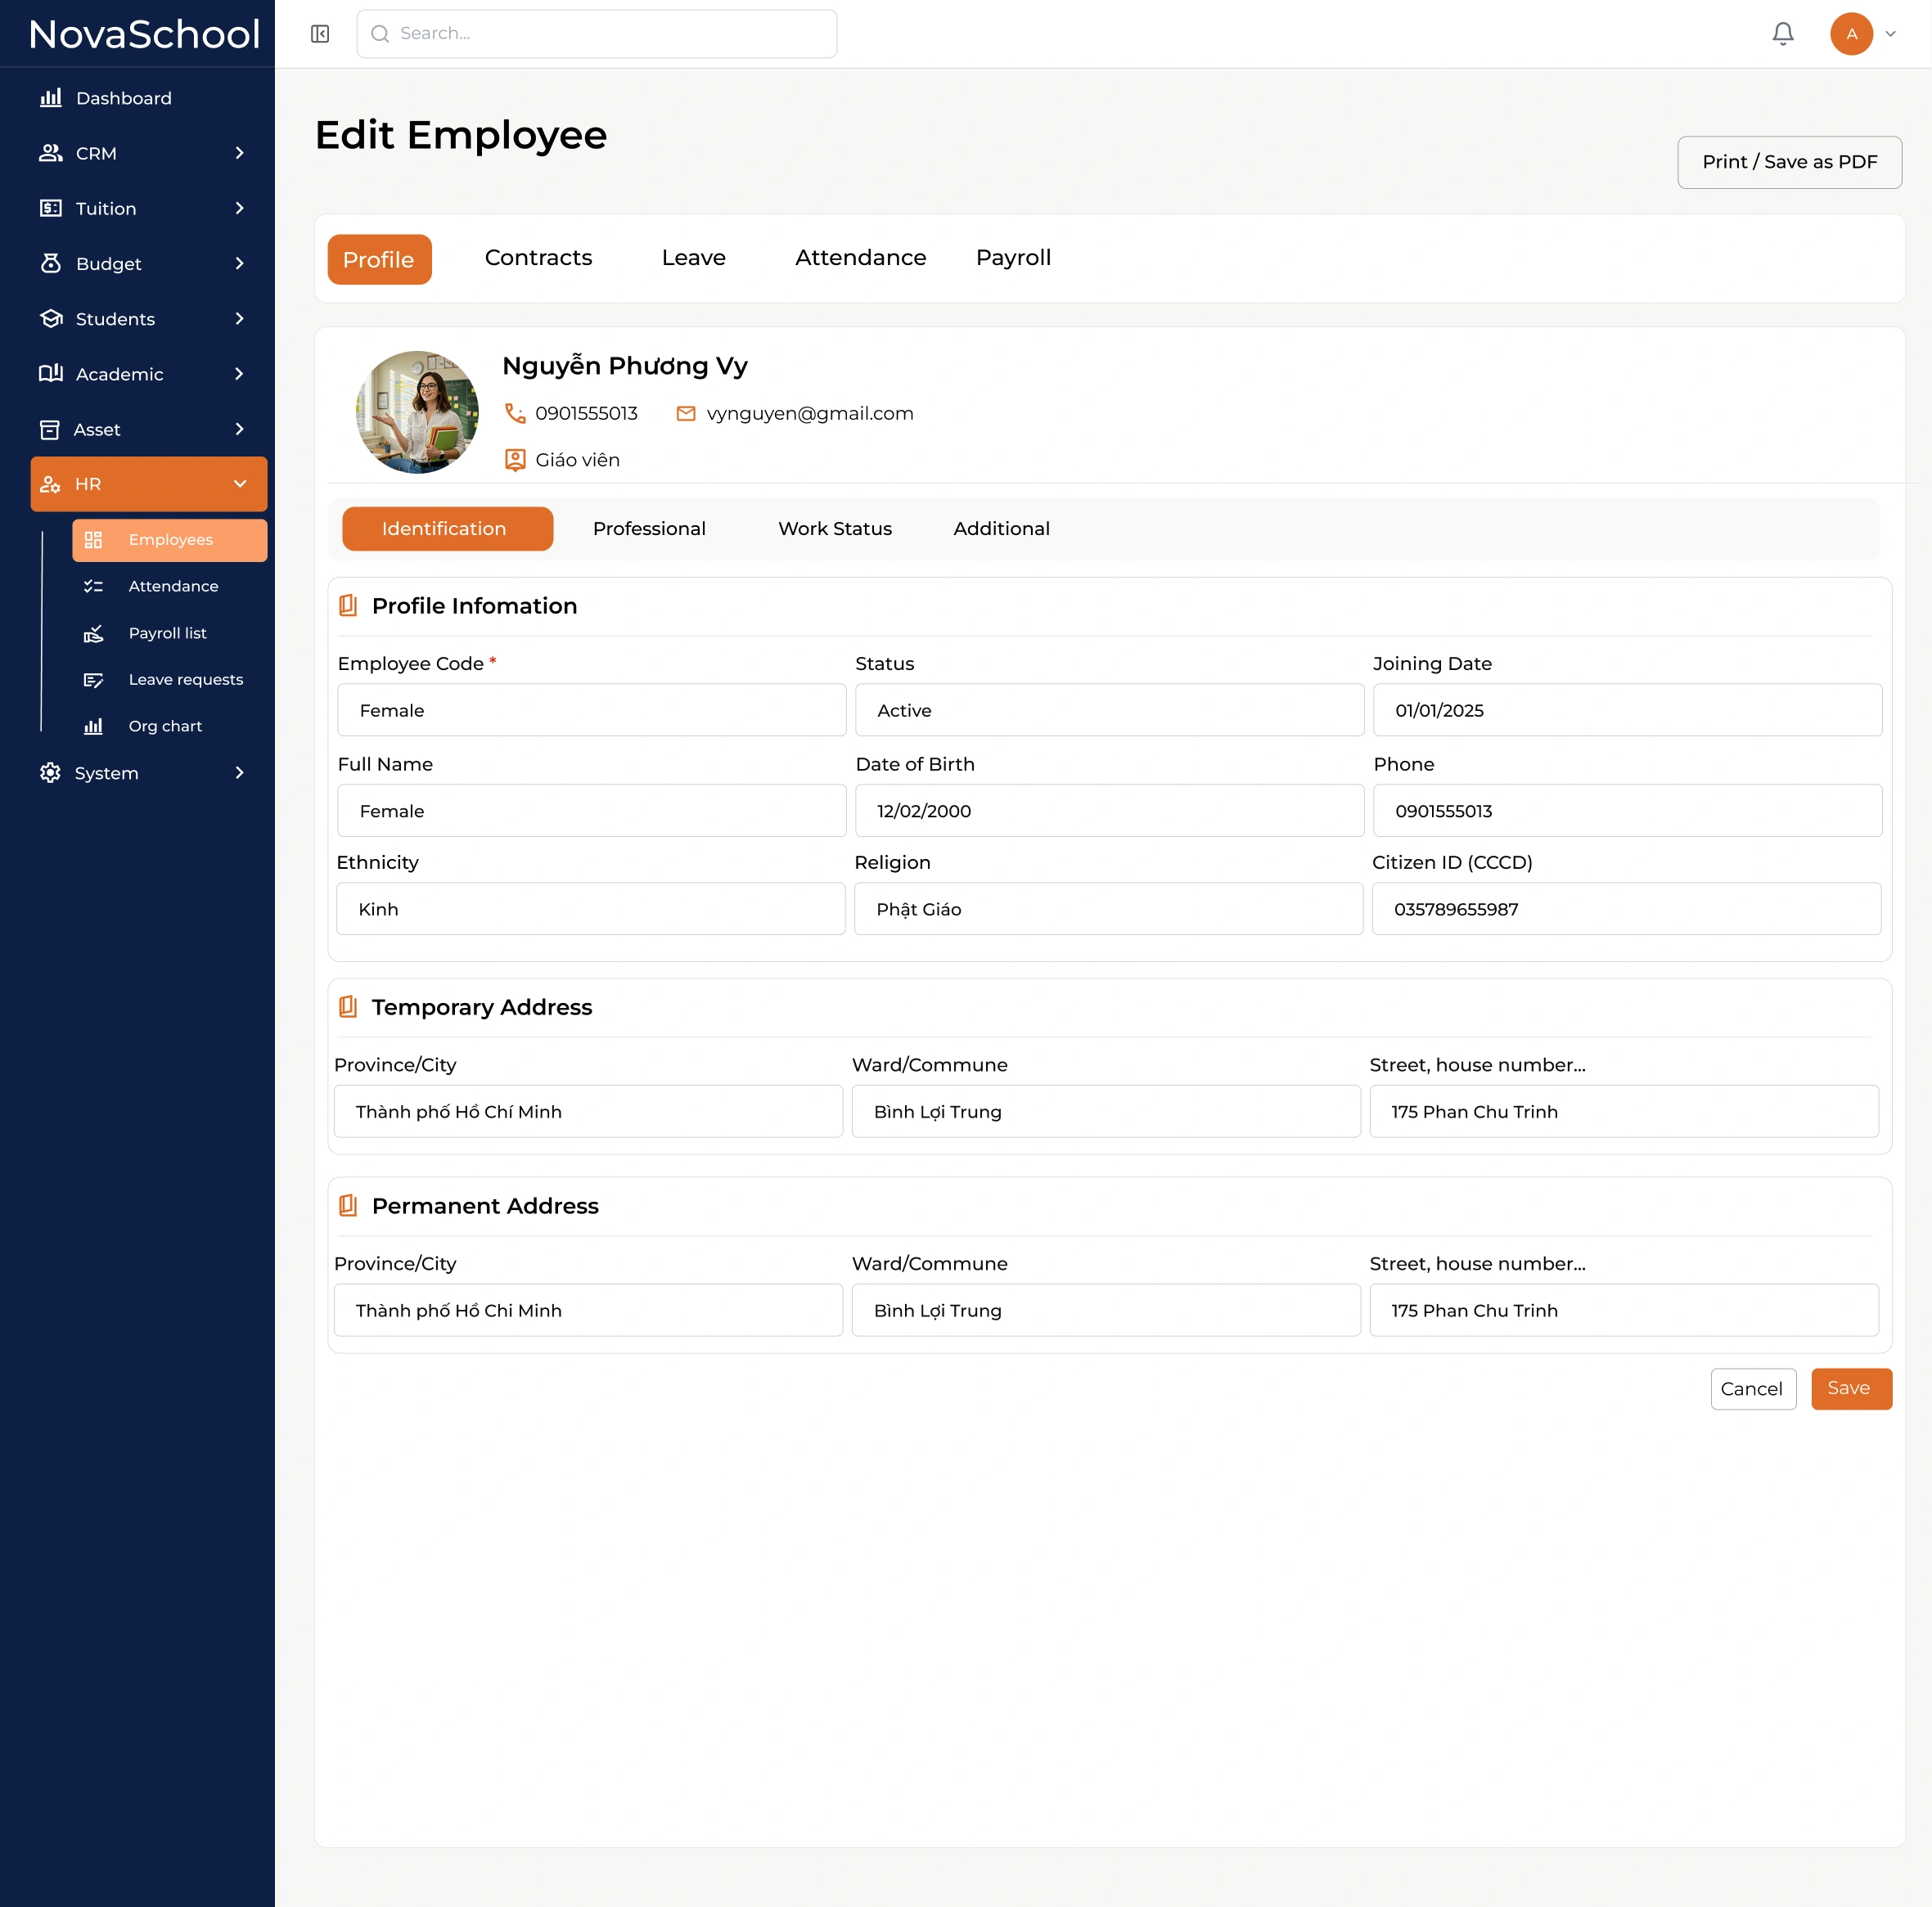Click the Attendance checklist icon in sidebar
This screenshot has height=1907, width=1932.
pyautogui.click(x=93, y=586)
